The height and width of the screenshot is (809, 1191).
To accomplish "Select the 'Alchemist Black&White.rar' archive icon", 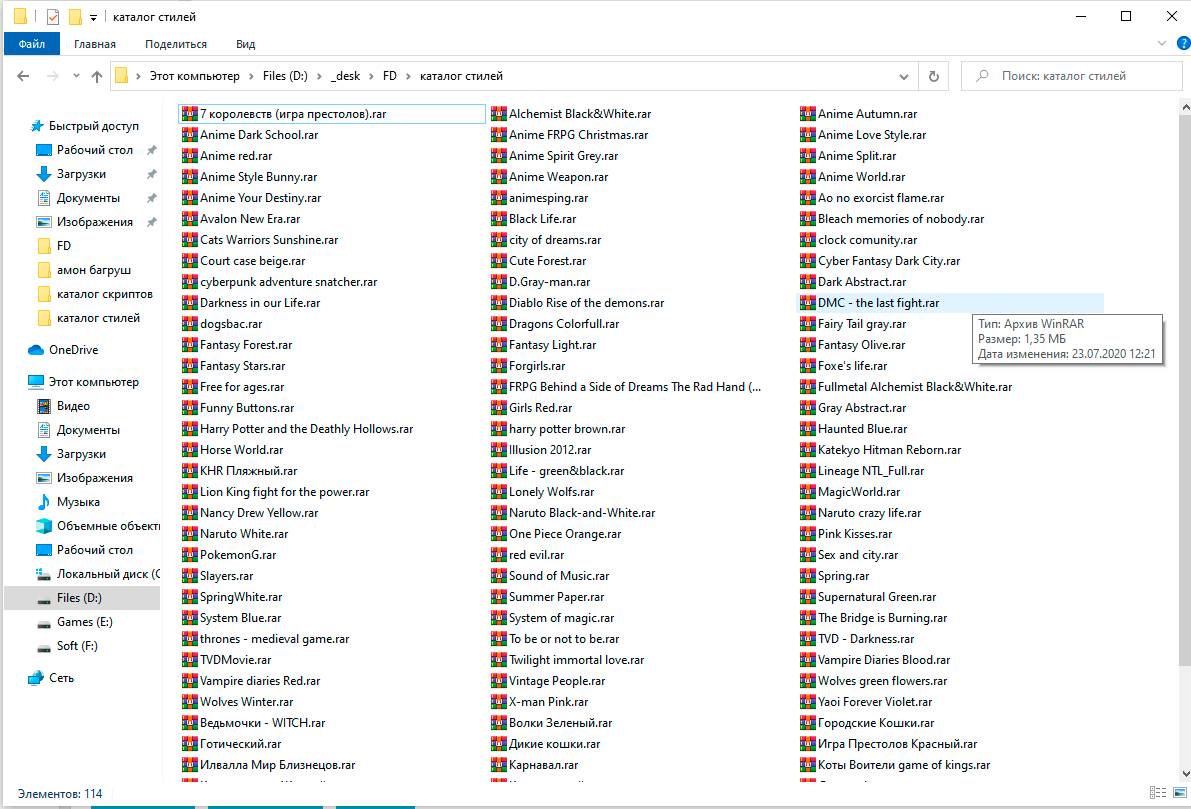I will (x=498, y=114).
